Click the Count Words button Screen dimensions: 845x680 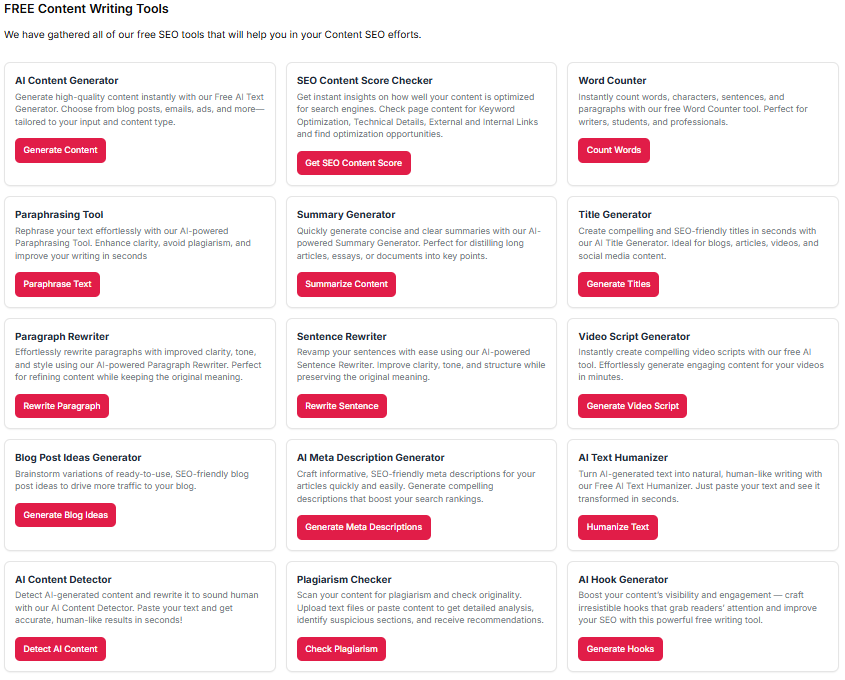[x=614, y=150]
